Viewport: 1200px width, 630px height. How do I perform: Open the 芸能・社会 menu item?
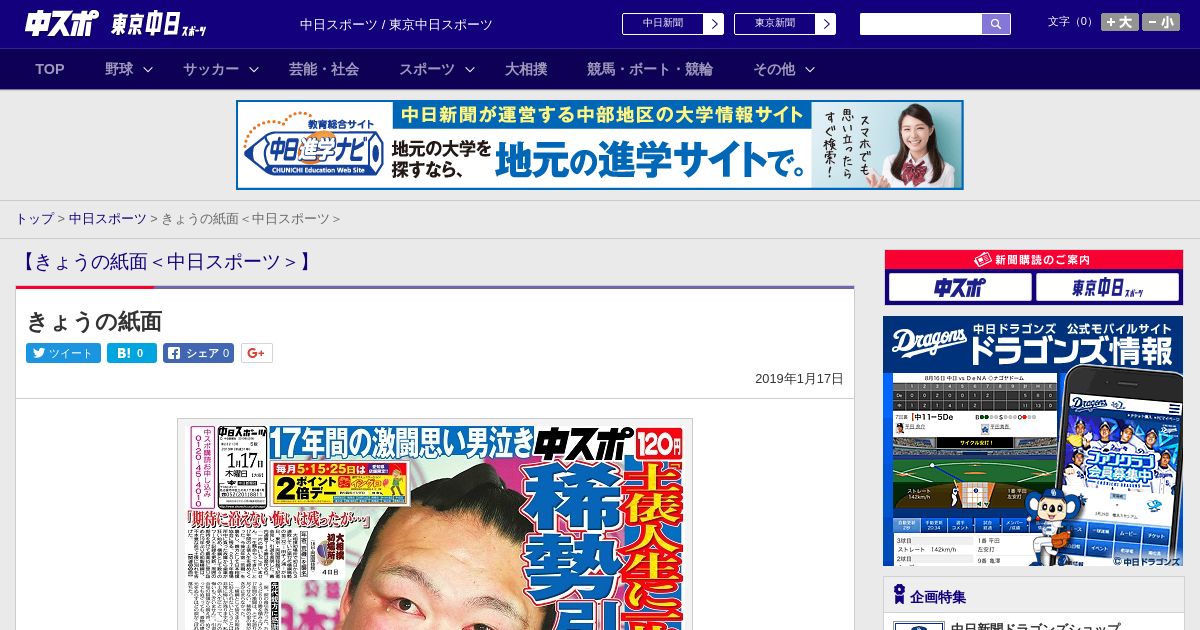point(324,69)
